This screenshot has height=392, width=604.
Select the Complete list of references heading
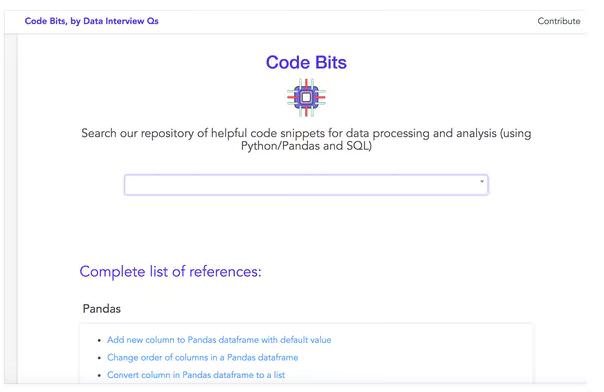[170, 271]
